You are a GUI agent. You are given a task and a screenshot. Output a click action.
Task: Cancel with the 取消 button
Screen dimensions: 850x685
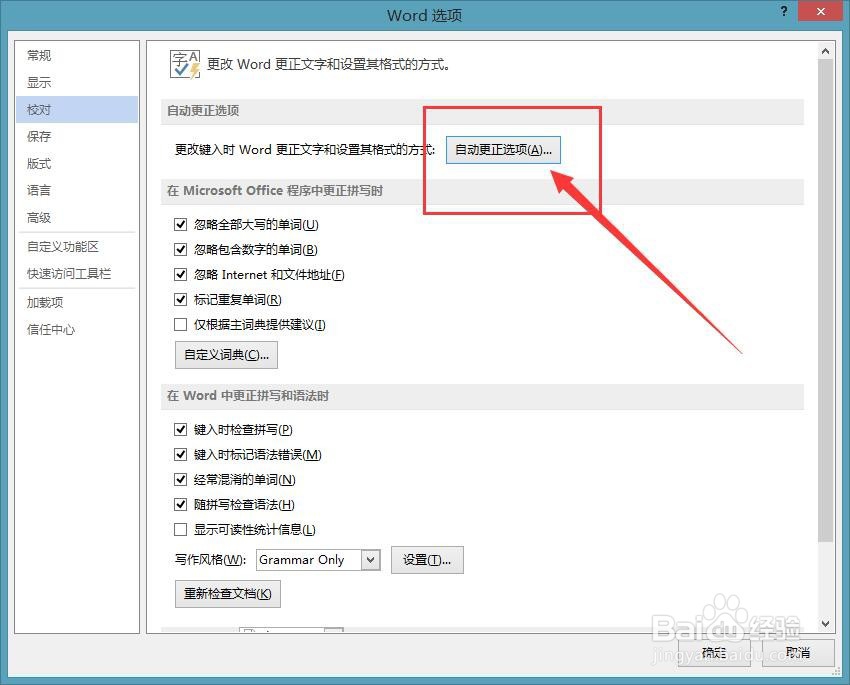coord(798,652)
